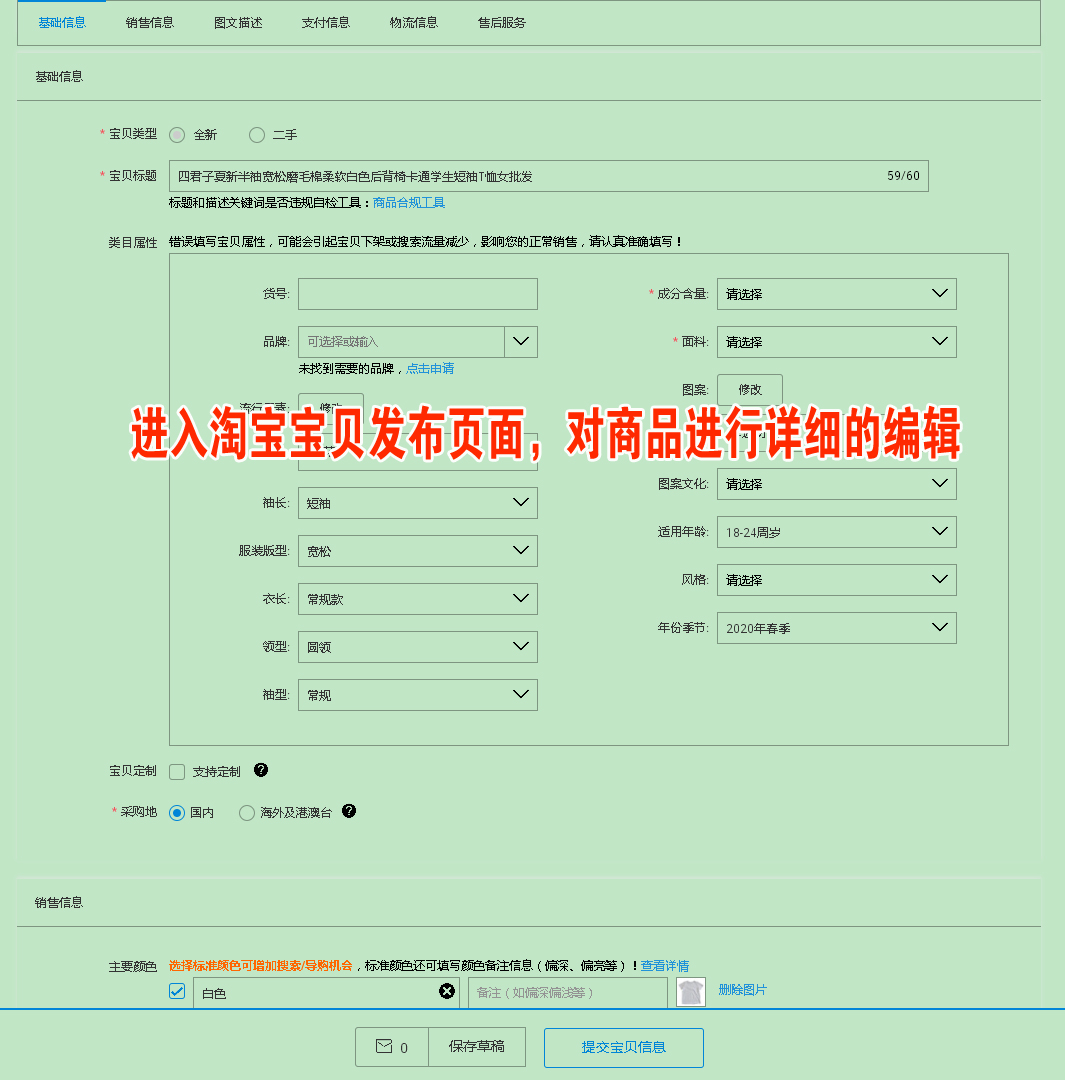Select the 二手 radio button
Image resolution: width=1065 pixels, height=1080 pixels.
click(257, 134)
